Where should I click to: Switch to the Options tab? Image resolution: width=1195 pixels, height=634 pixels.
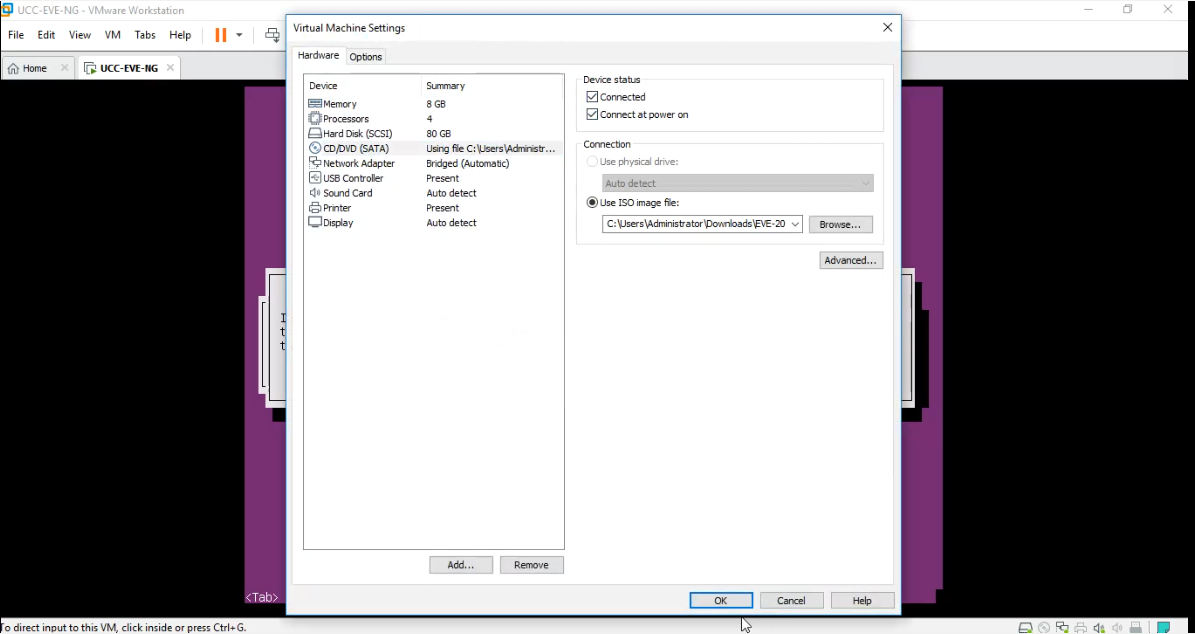[366, 57]
